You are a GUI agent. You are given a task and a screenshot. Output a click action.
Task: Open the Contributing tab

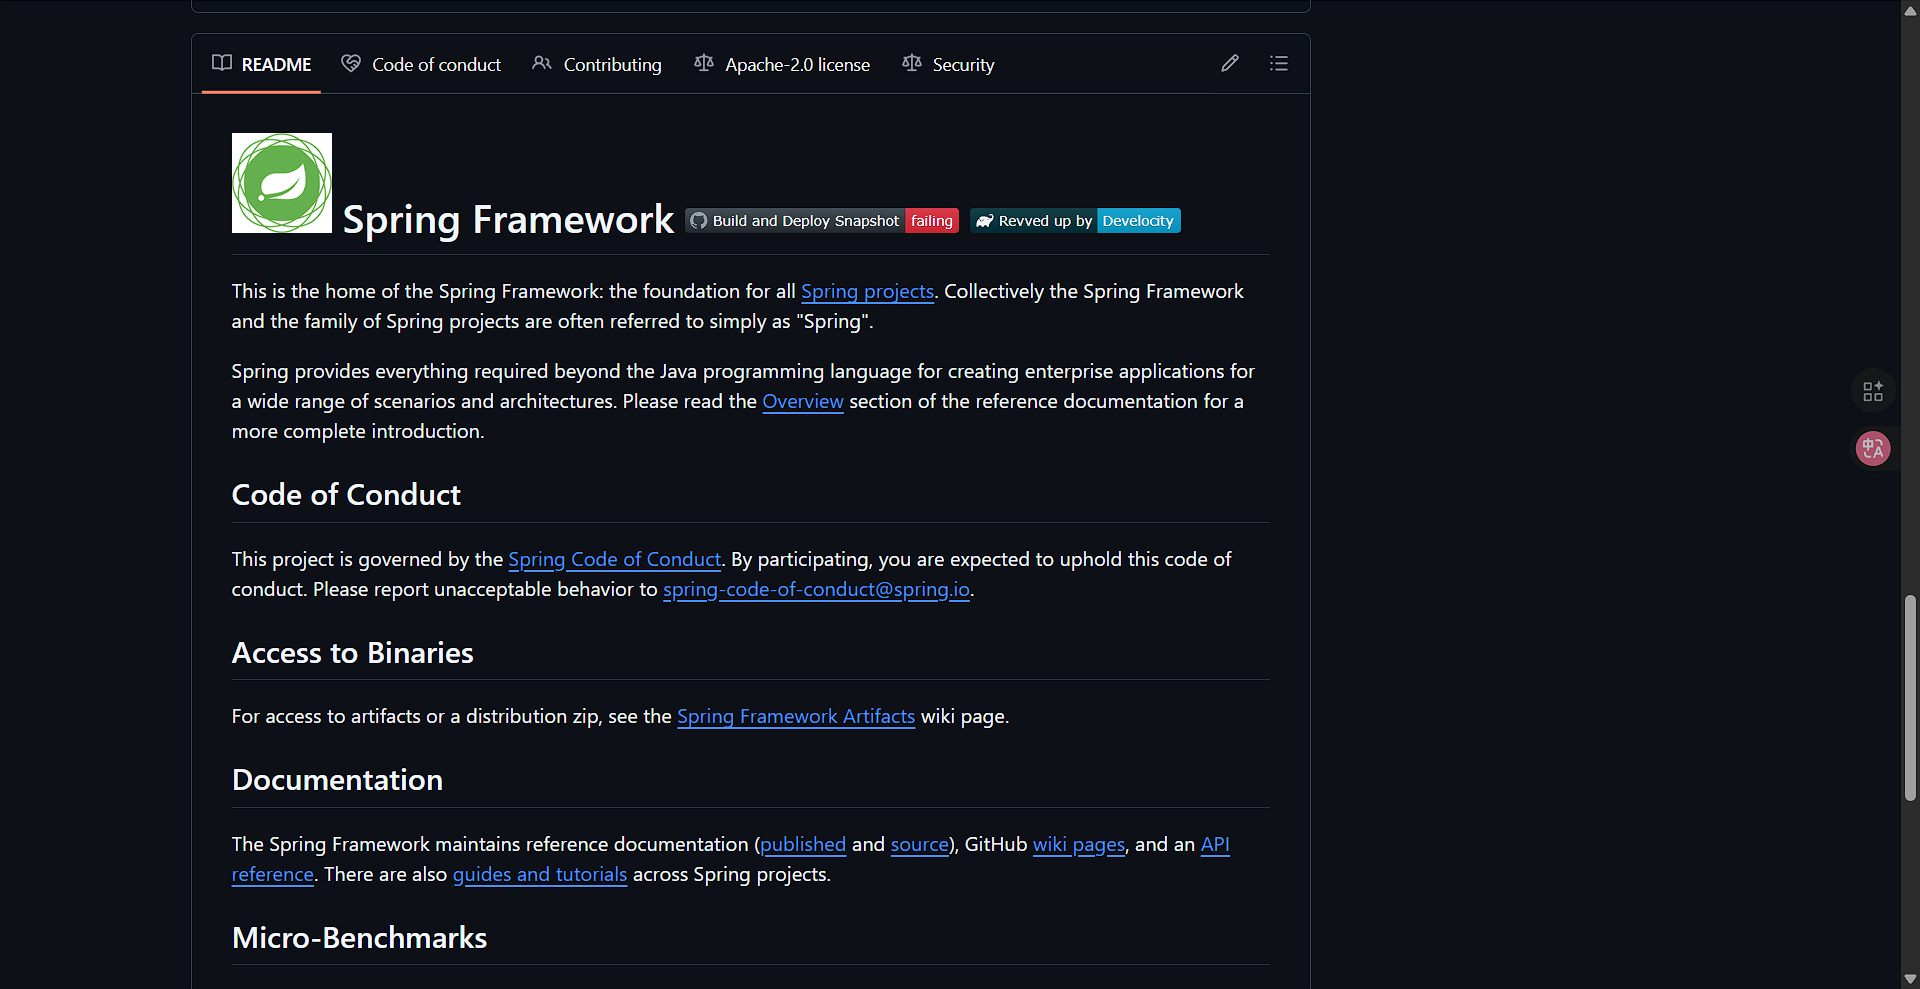point(597,64)
